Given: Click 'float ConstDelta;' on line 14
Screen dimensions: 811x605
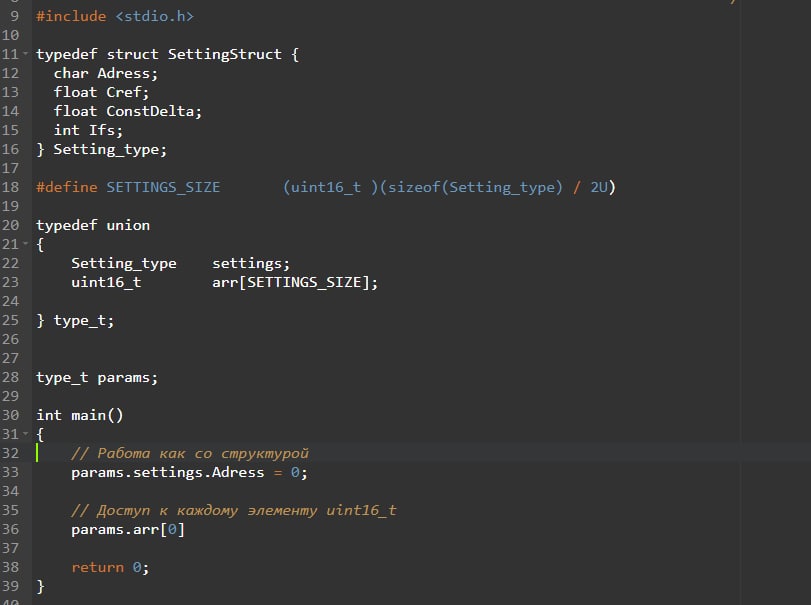Looking at the screenshot, I should pyautogui.click(x=128, y=111).
